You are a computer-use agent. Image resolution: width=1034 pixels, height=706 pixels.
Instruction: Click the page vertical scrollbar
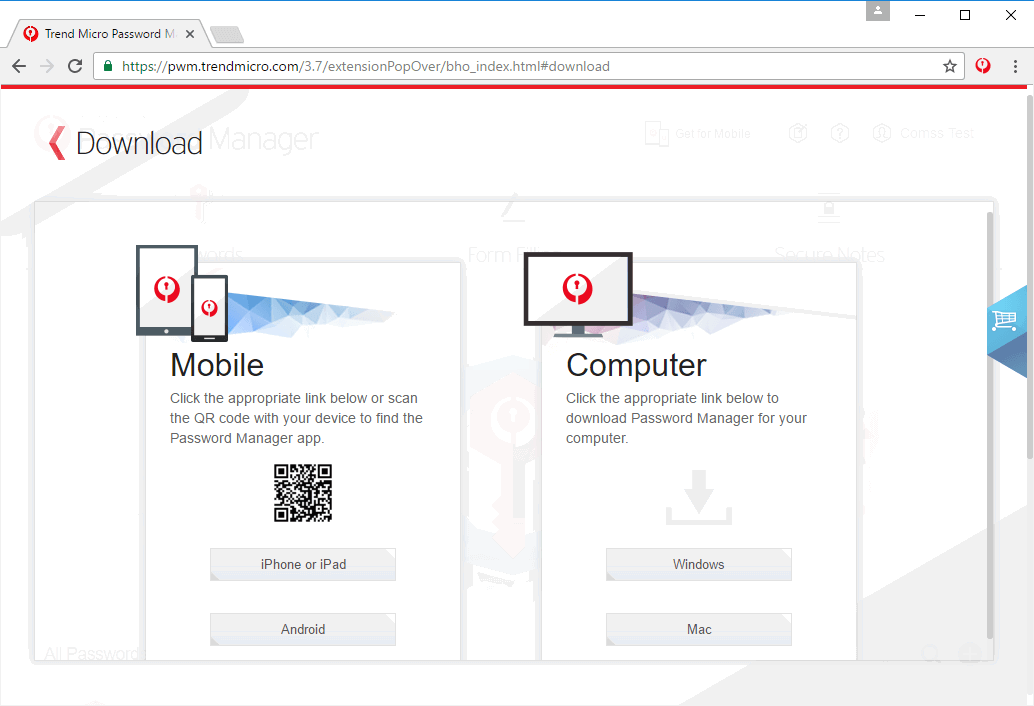(x=1030, y=277)
